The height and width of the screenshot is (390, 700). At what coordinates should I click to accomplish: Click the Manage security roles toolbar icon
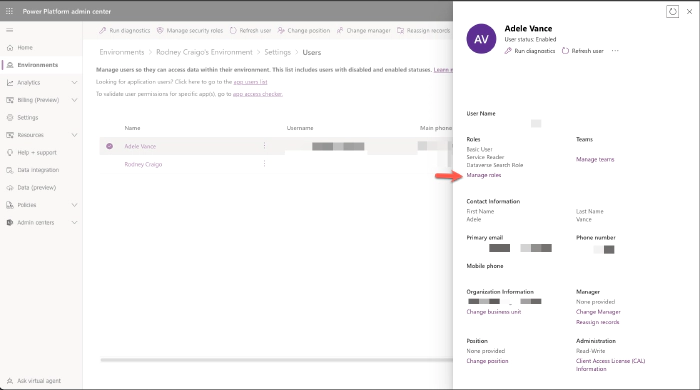(x=160, y=30)
